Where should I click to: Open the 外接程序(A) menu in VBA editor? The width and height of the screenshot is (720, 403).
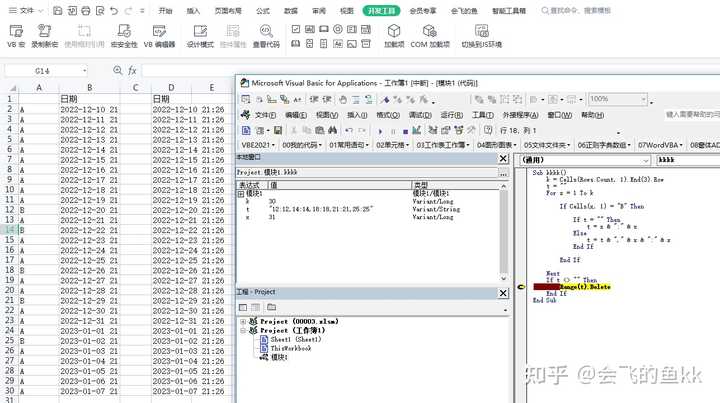point(520,115)
